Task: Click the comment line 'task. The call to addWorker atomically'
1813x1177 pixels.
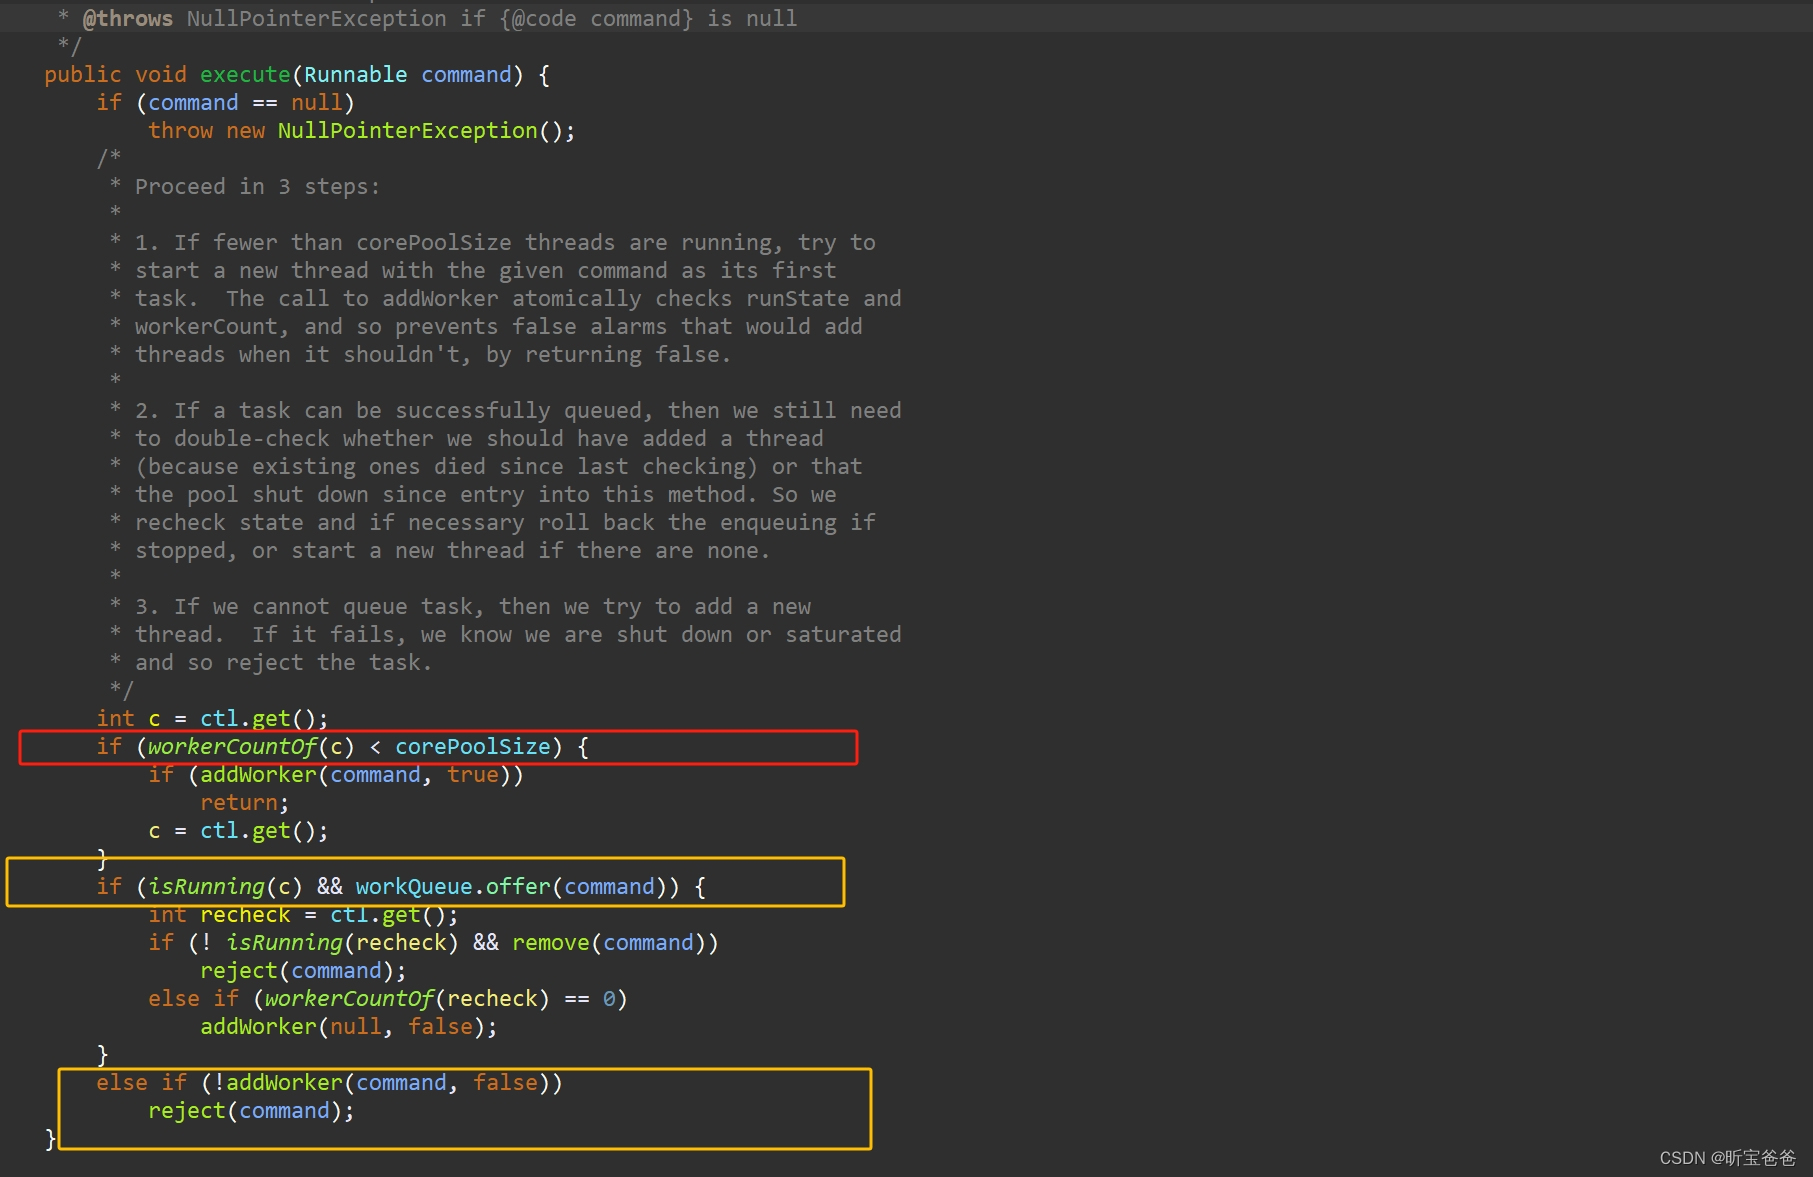Action: click(x=518, y=299)
